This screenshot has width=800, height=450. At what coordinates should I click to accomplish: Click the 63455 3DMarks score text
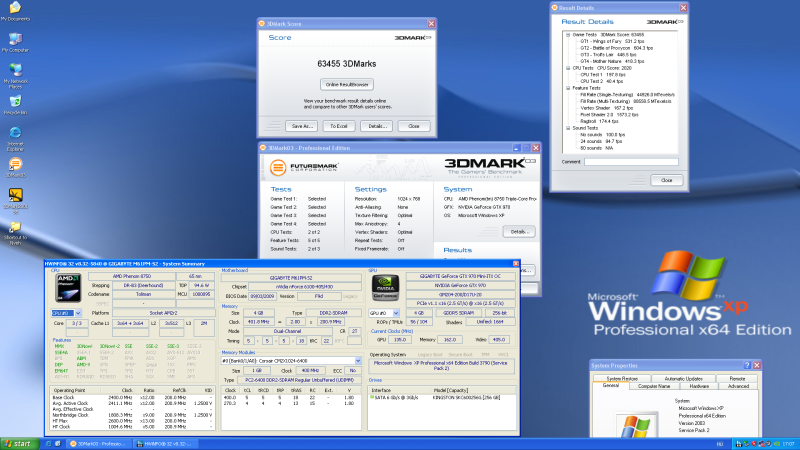(346, 64)
